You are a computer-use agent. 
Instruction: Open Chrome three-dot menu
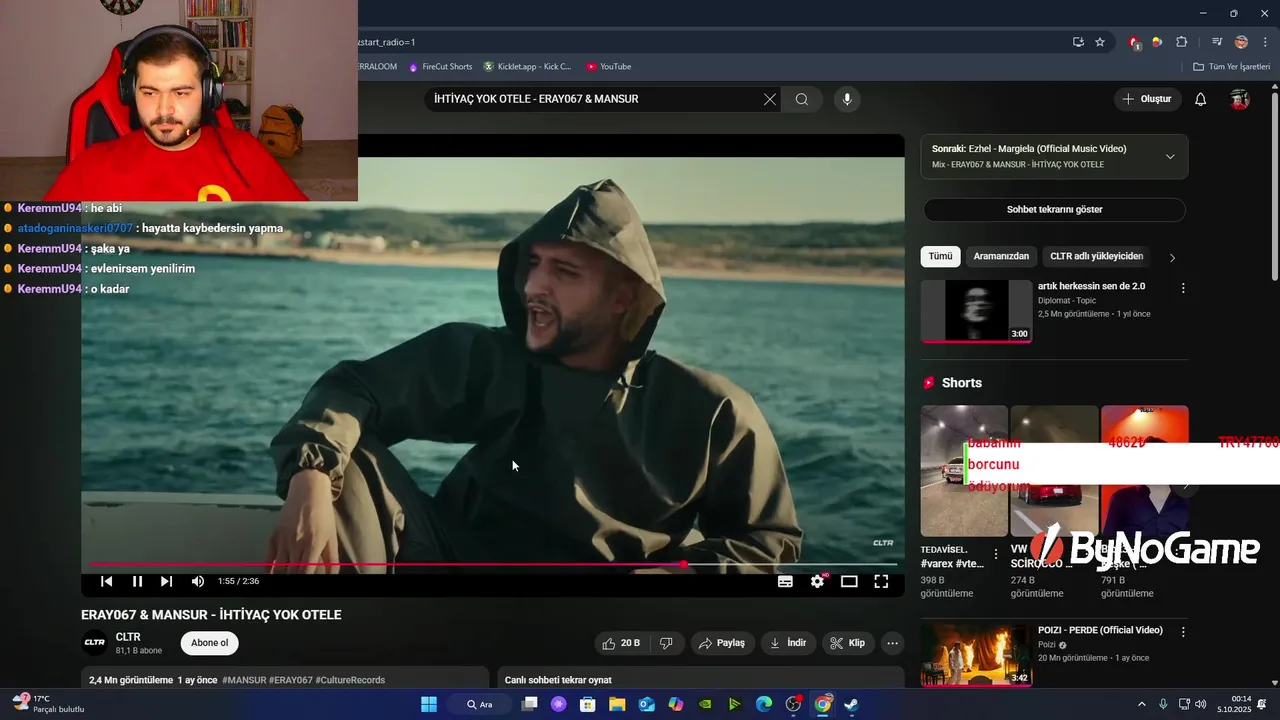coord(1265,42)
